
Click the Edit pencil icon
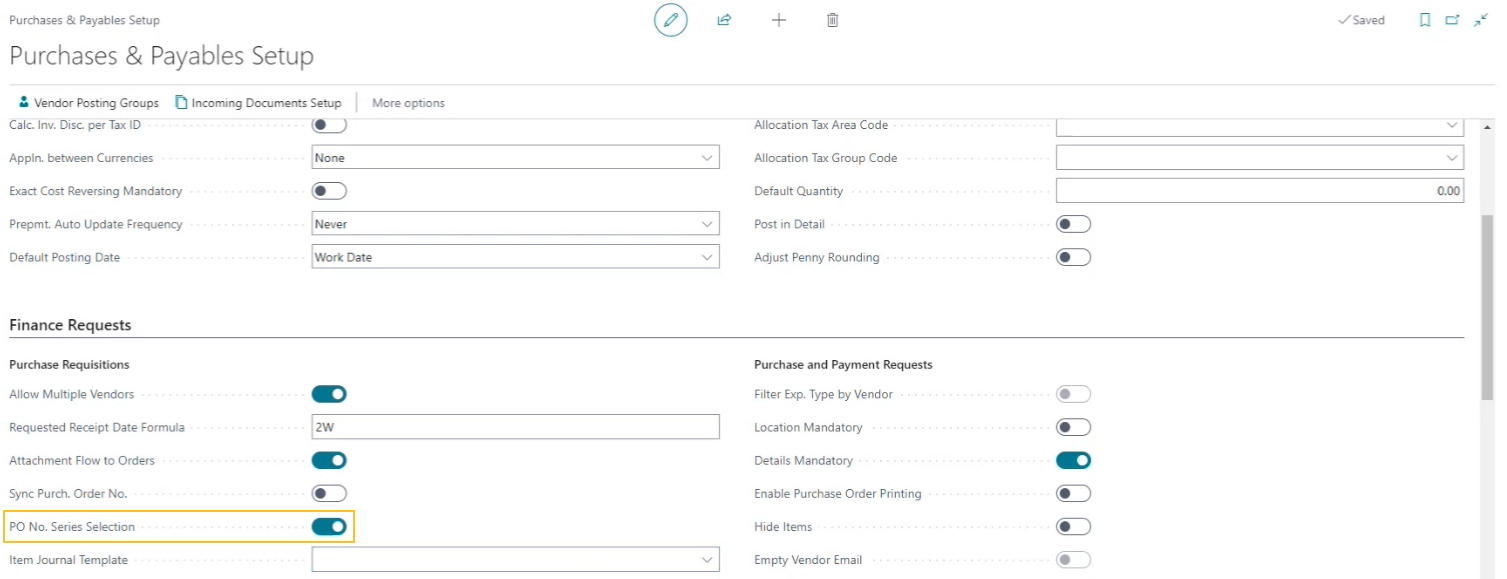pos(670,20)
